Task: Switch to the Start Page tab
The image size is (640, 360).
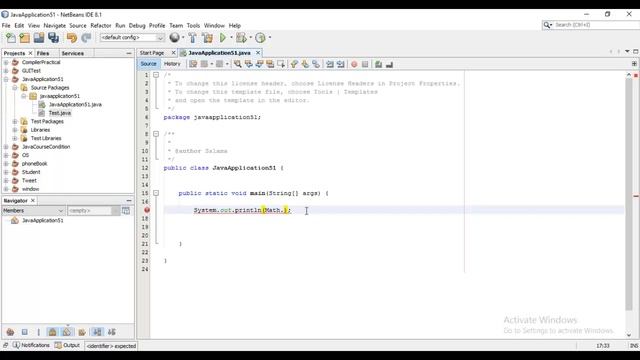Action: pyautogui.click(x=152, y=53)
